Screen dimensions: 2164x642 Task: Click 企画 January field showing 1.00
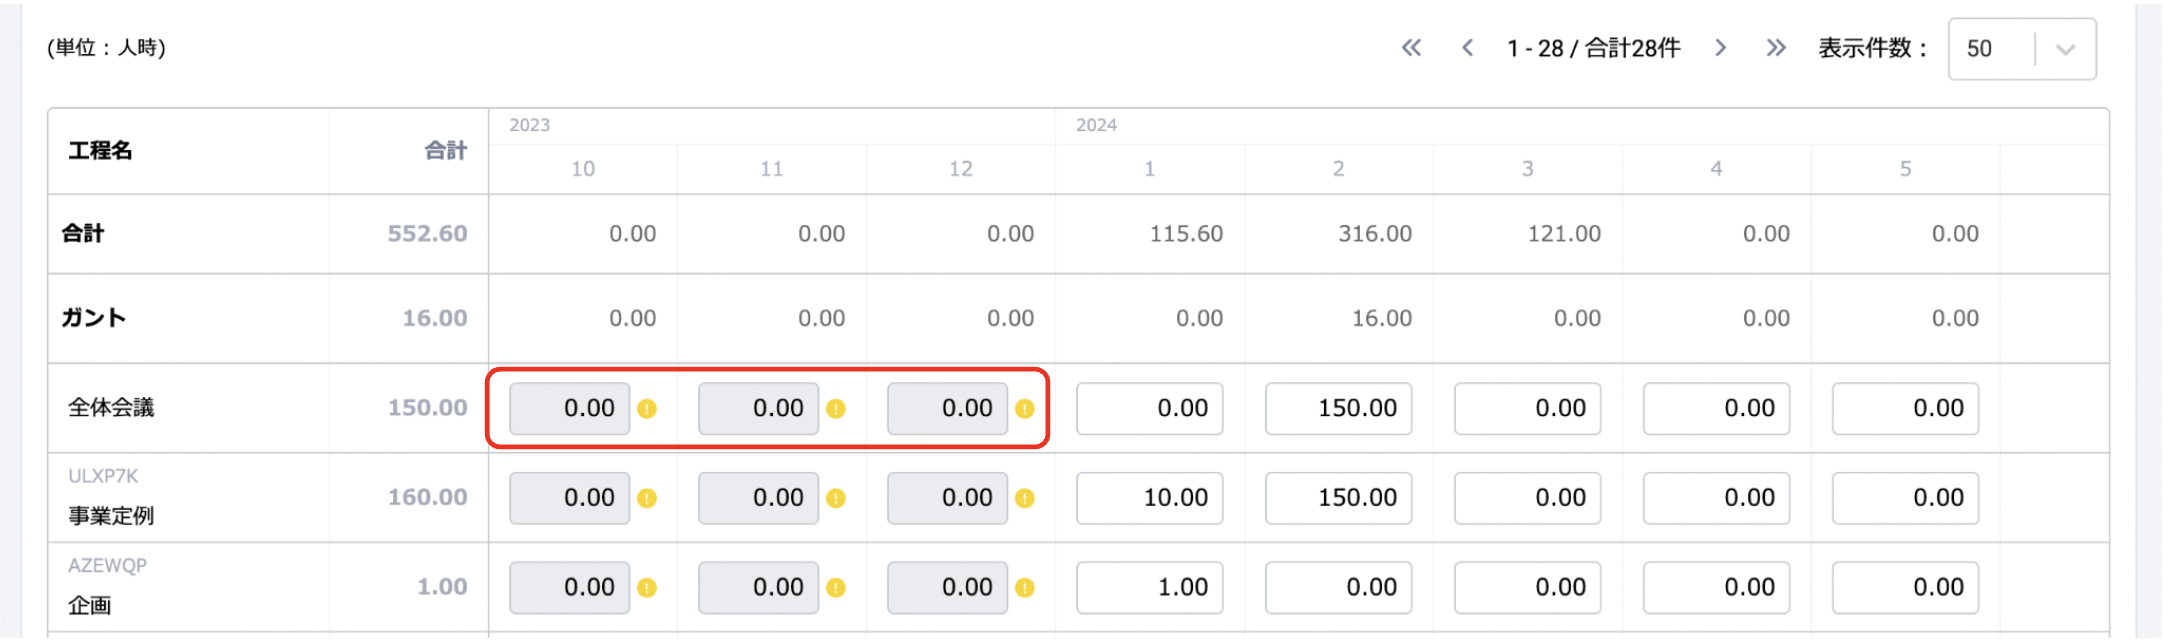(1149, 588)
